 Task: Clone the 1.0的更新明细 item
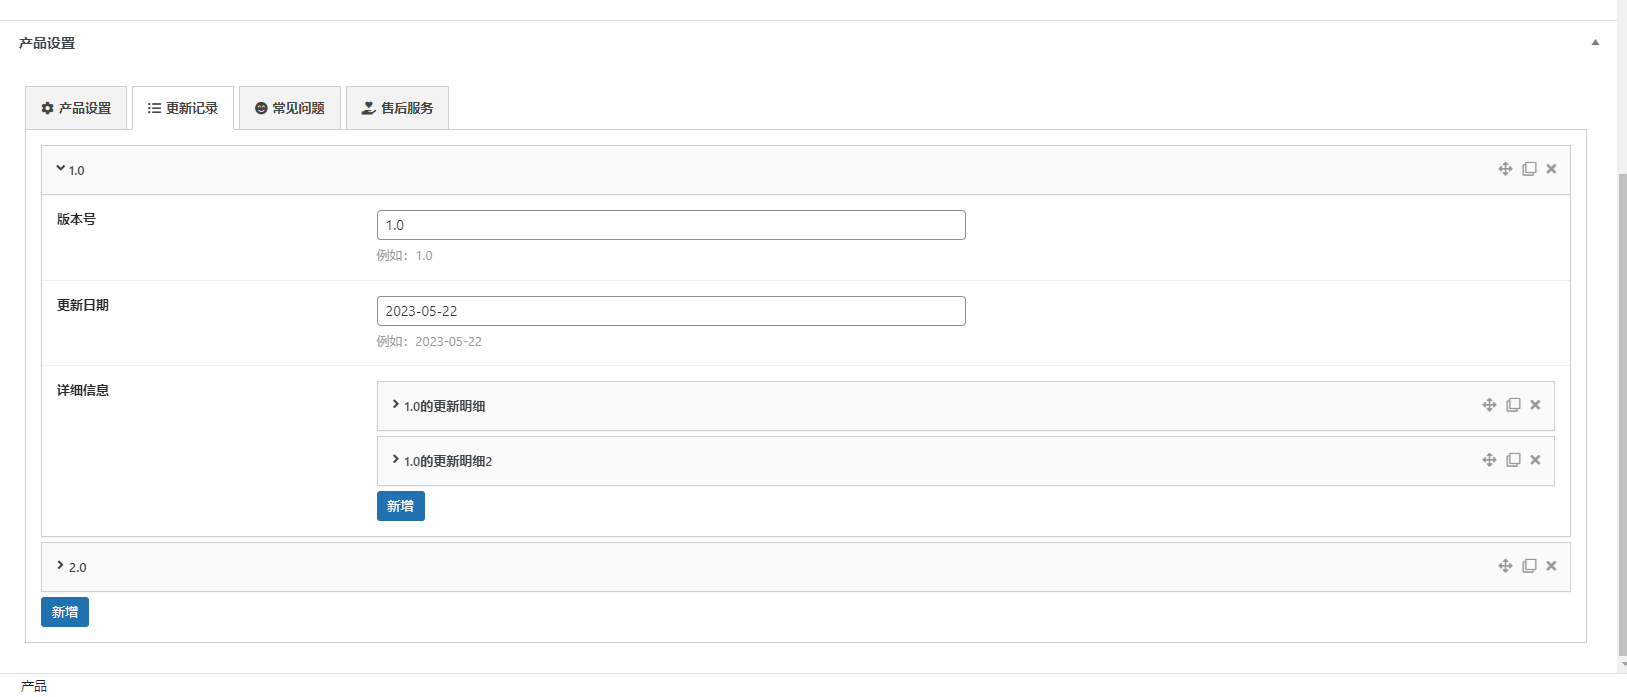click(x=1513, y=405)
